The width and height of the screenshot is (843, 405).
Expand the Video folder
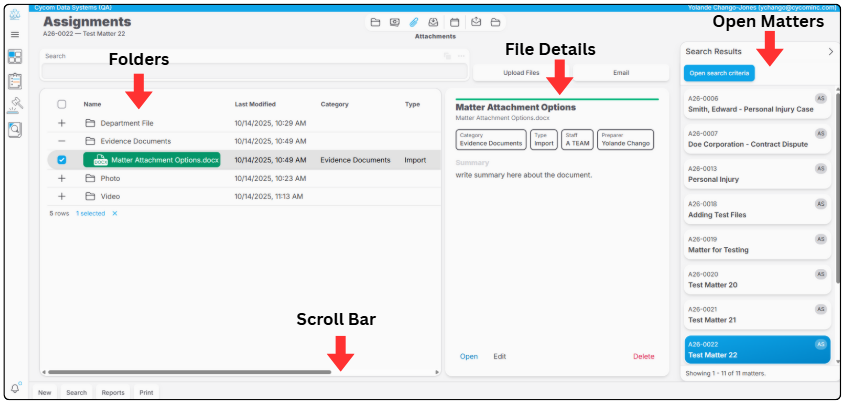click(62, 196)
